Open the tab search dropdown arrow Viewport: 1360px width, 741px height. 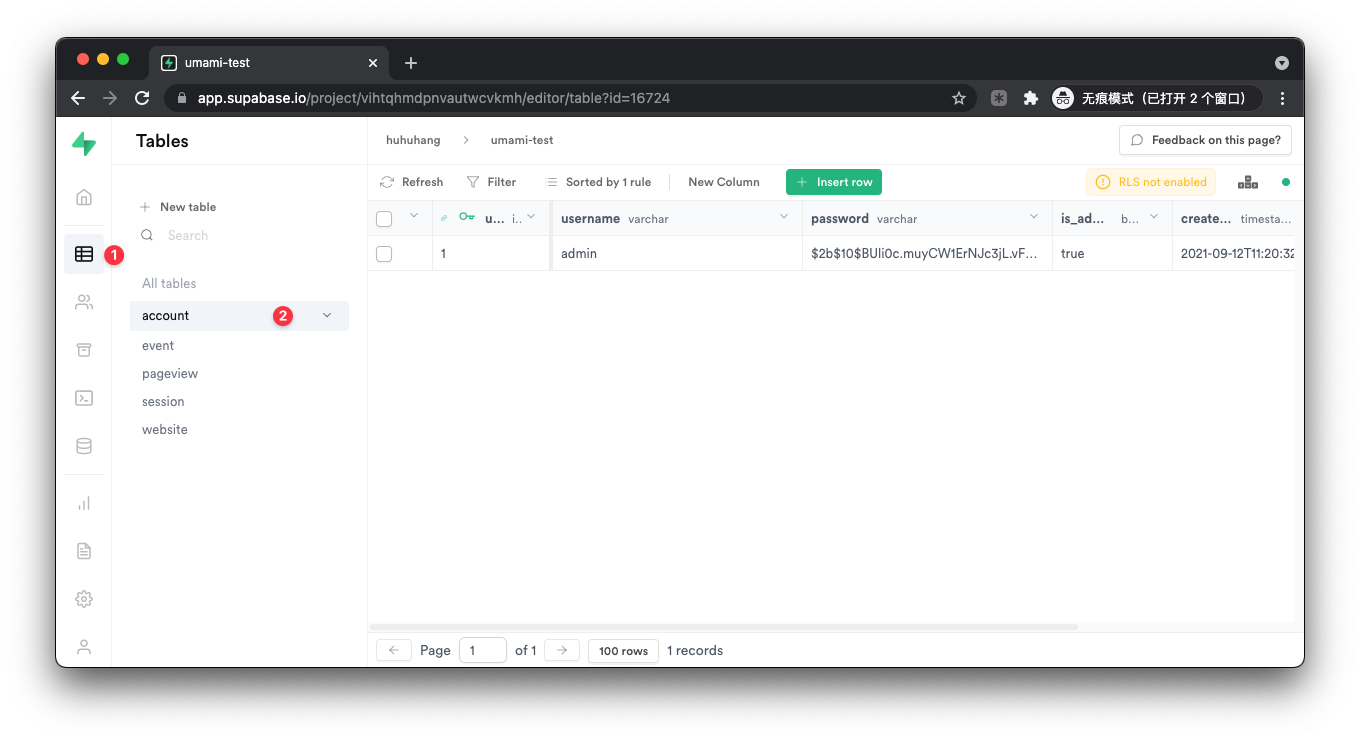1282,63
